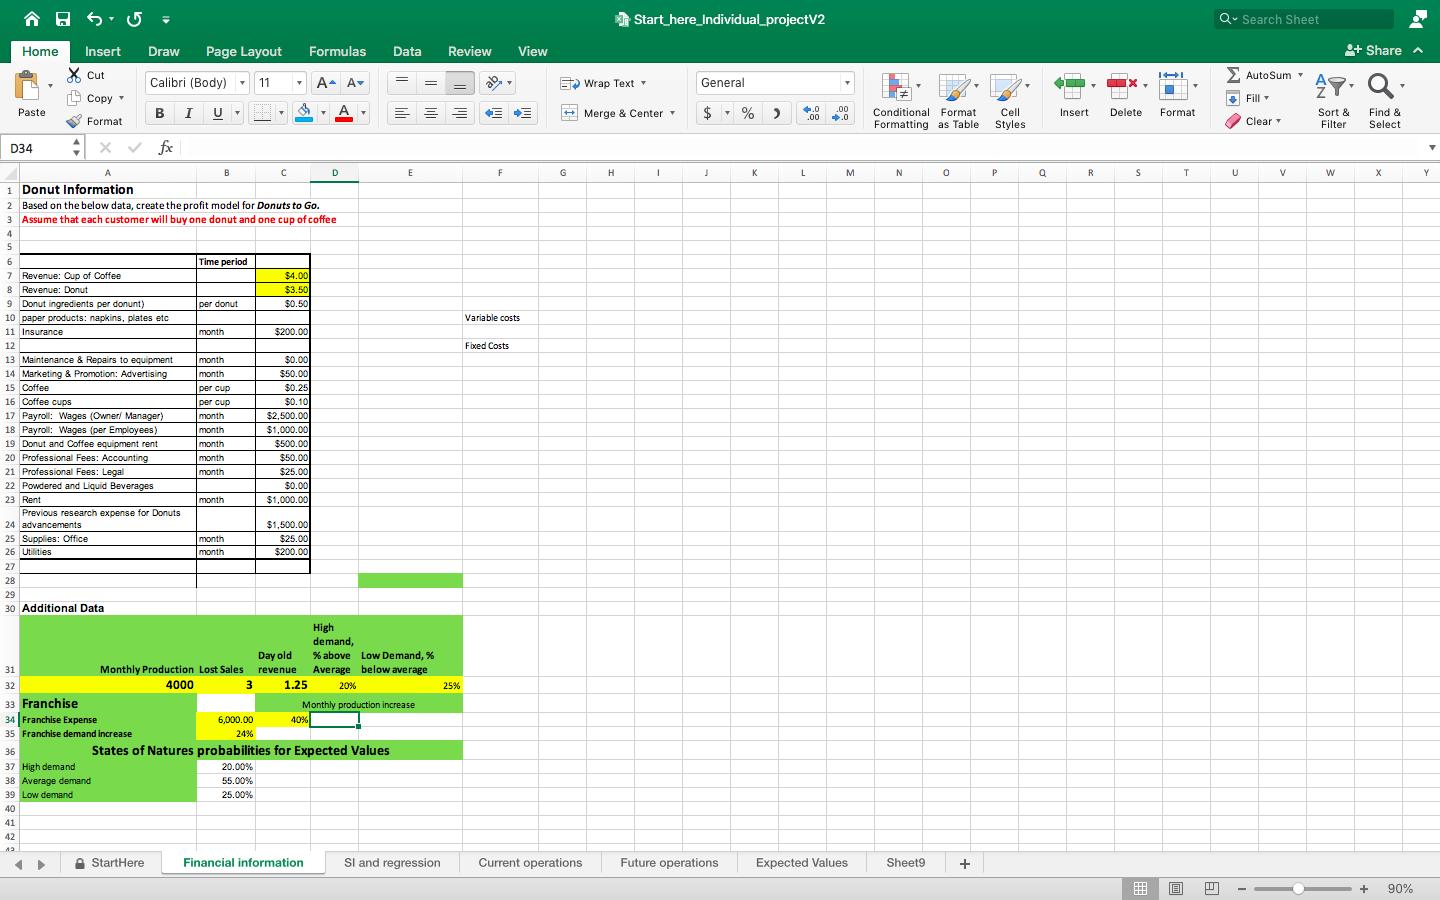
Task: Align cell text to the left
Action: point(402,113)
